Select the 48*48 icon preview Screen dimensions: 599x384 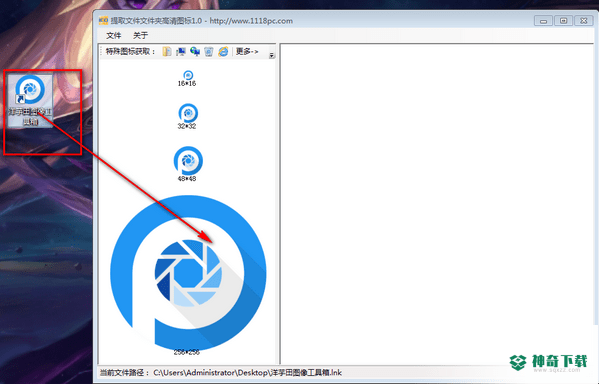tap(188, 164)
